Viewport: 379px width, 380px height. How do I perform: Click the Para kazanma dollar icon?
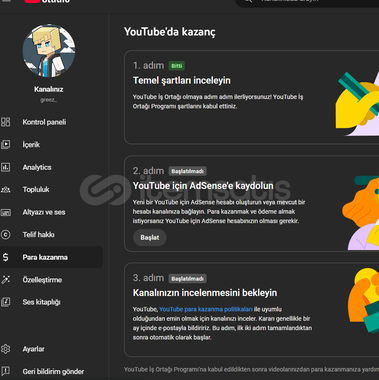point(5,257)
